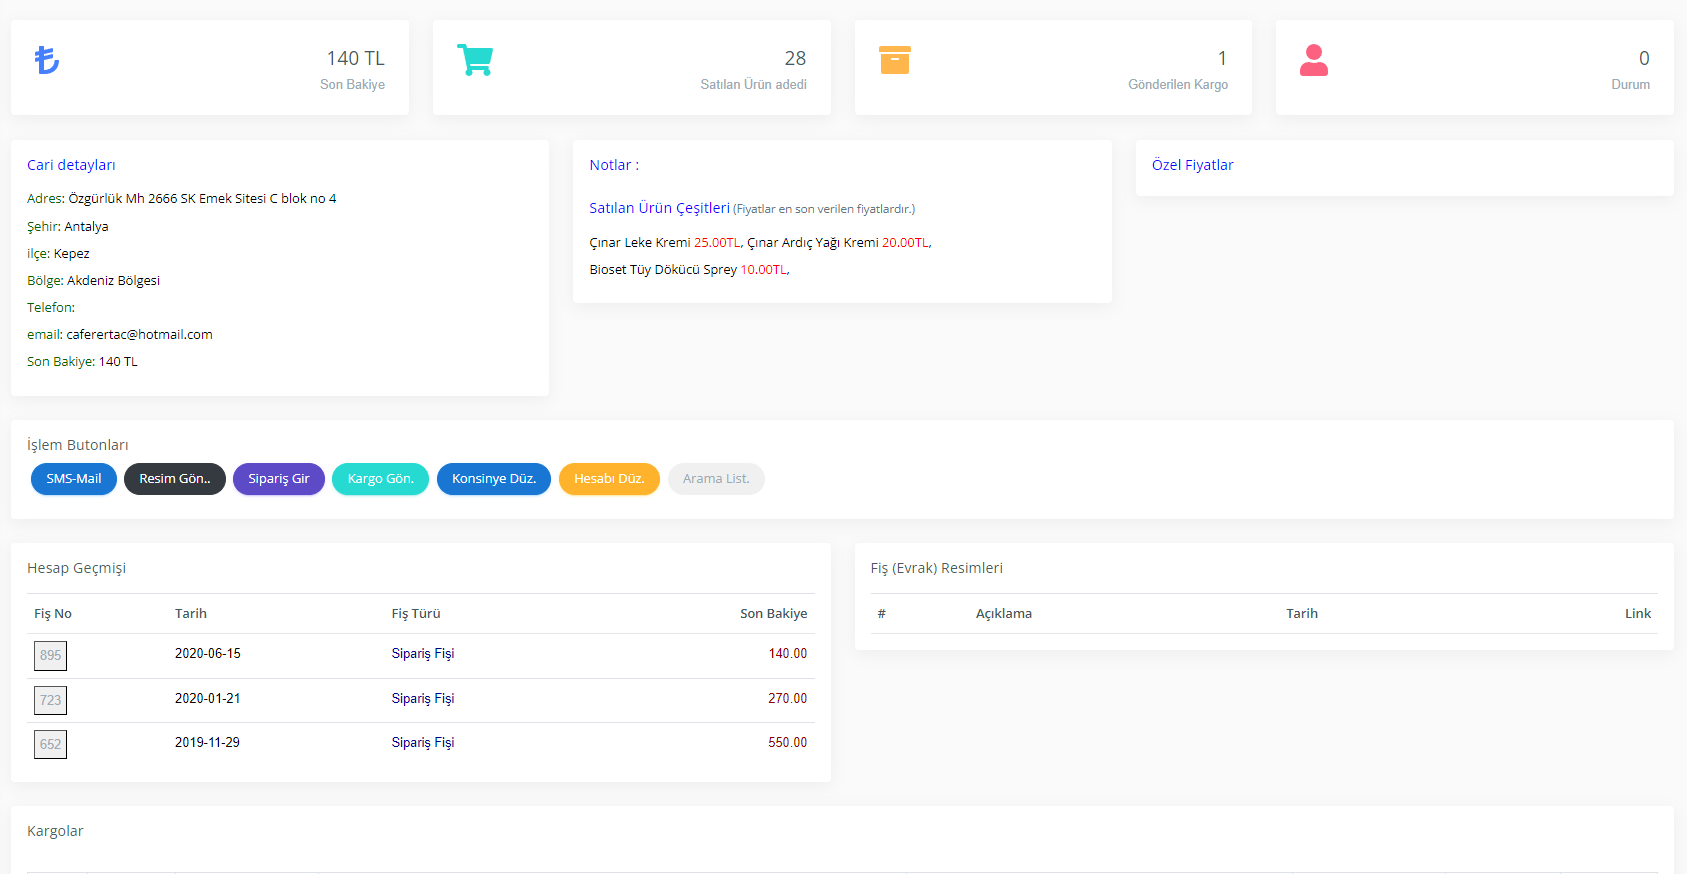Click the Satılan Ürün Çeşitleri heading
Viewport: 1687px width, 874px height.
coord(659,208)
